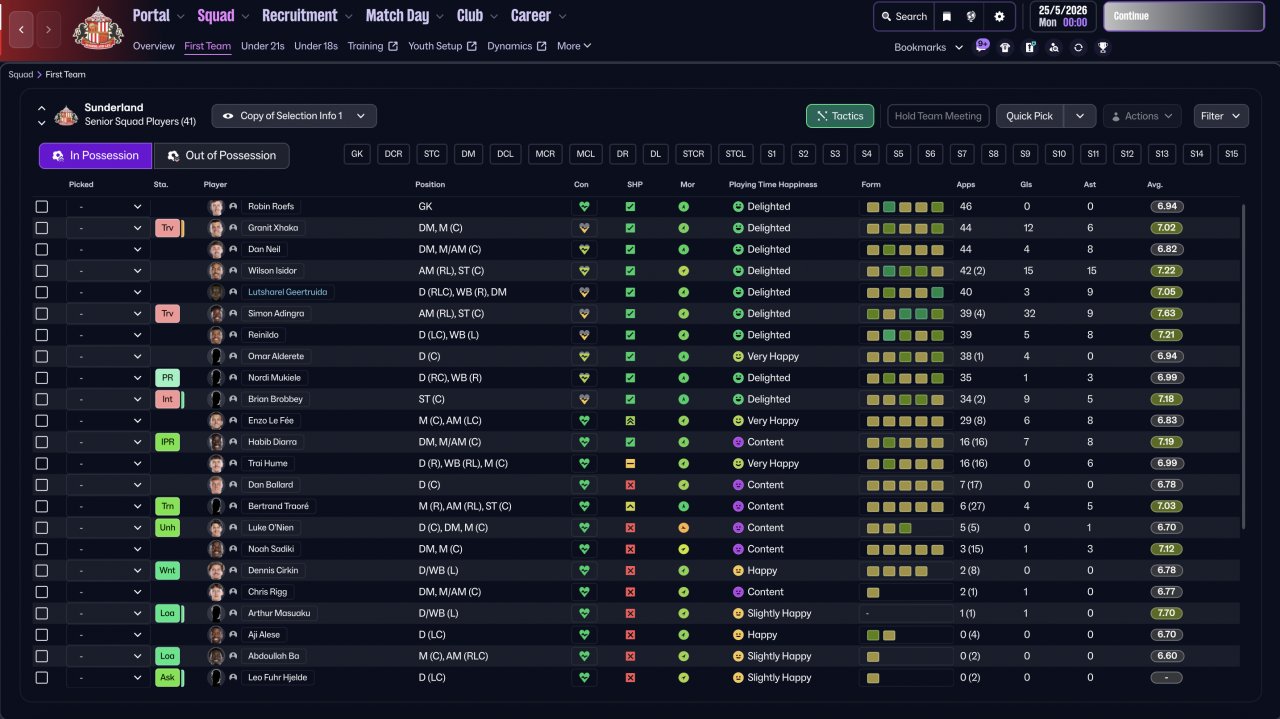The width and height of the screenshot is (1280, 719).
Task: Open the Recruitment menu
Action: tap(307, 16)
